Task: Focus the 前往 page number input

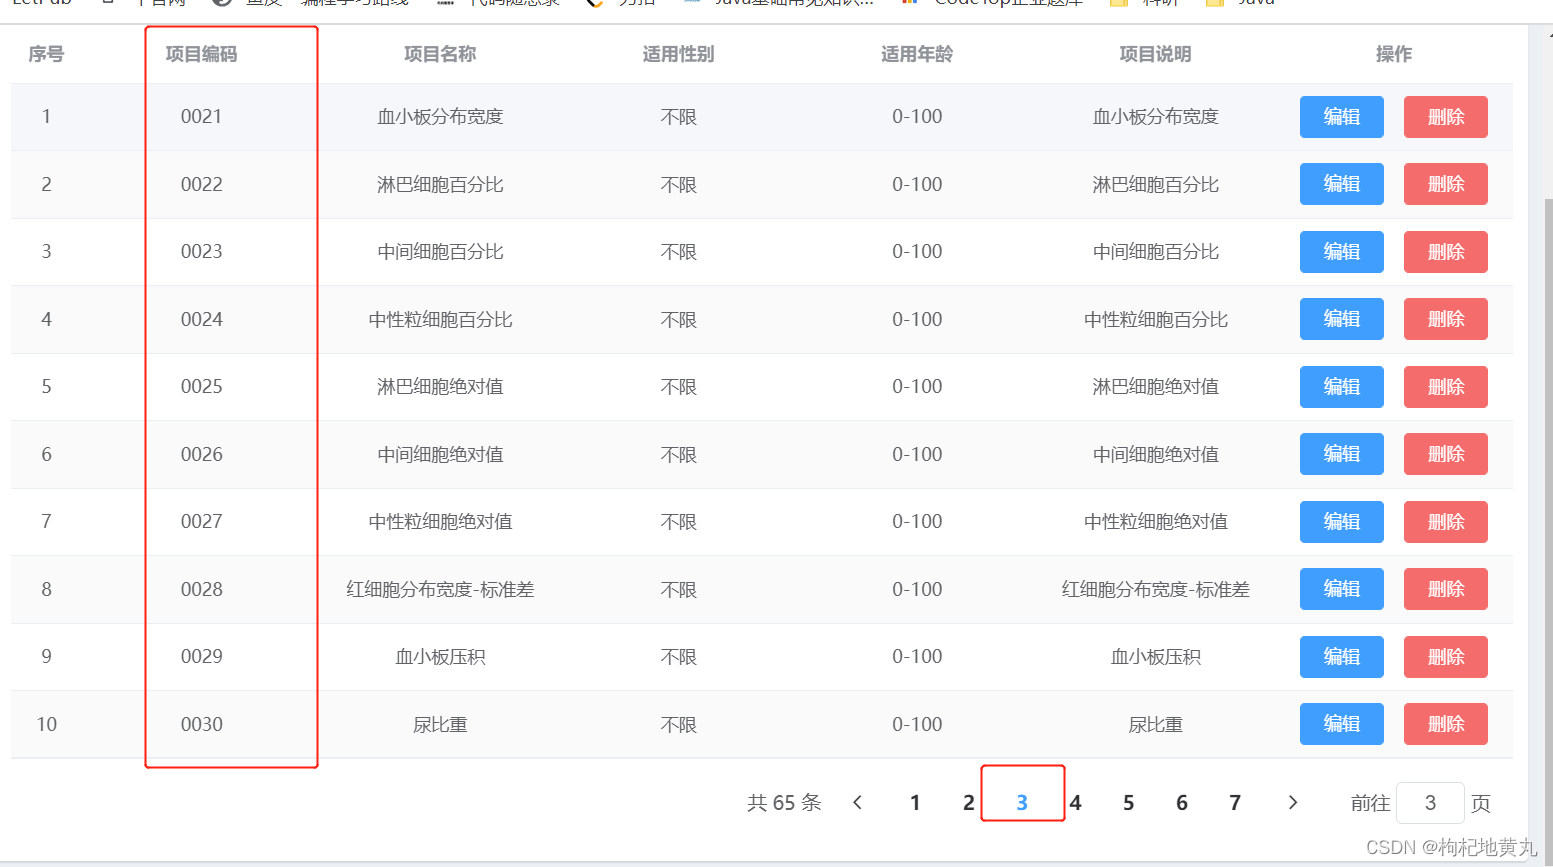Action: pyautogui.click(x=1430, y=803)
